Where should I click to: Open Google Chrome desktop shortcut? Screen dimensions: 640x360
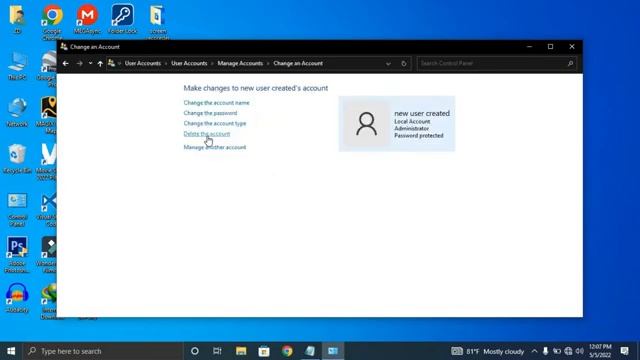pyautogui.click(x=52, y=22)
